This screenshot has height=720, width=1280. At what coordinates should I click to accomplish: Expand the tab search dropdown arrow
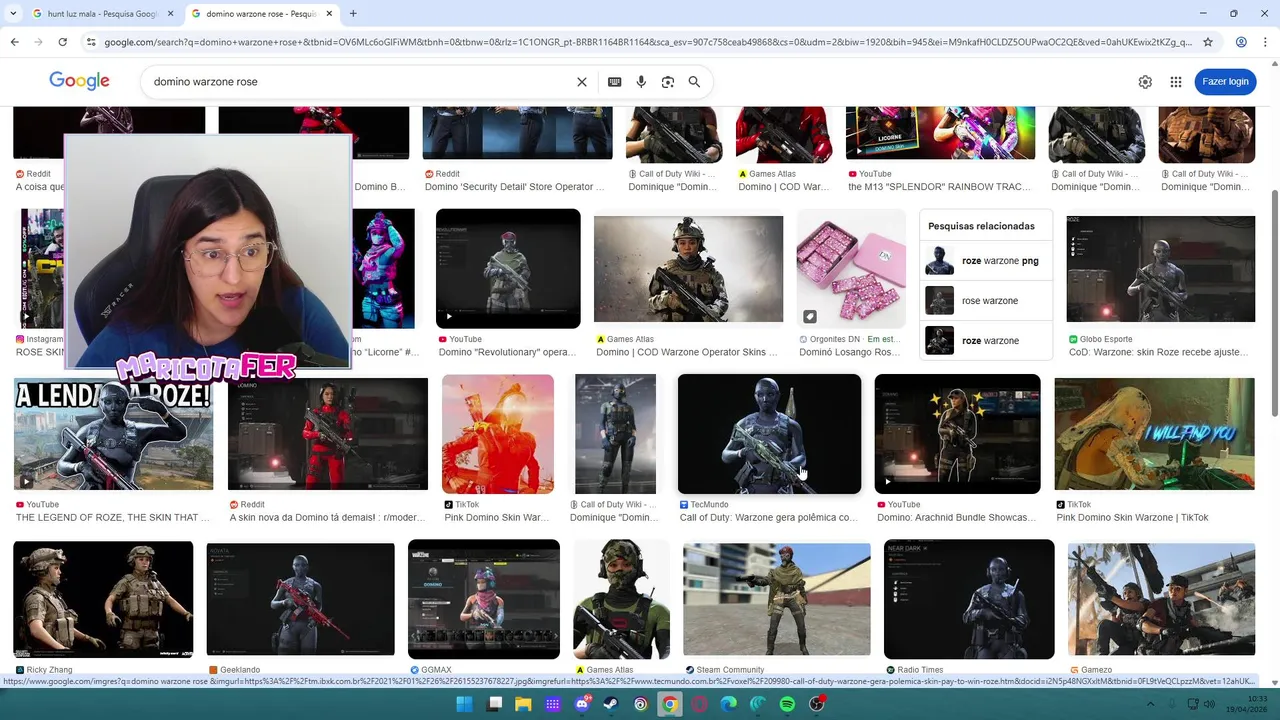point(14,14)
